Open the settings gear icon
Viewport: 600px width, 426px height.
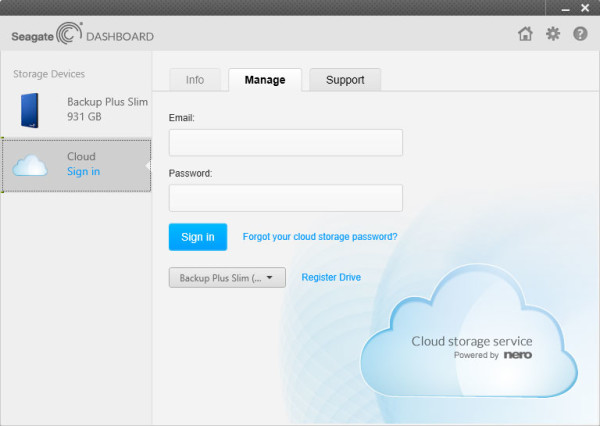tap(553, 34)
